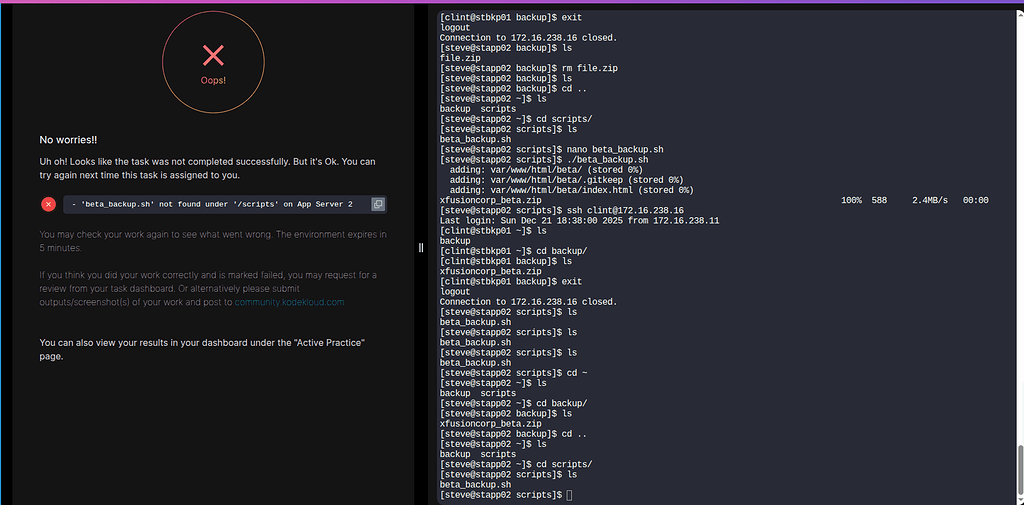Screen dimensions: 1024x505
Task: Open the community.kodekloud.com link
Action: point(289,301)
